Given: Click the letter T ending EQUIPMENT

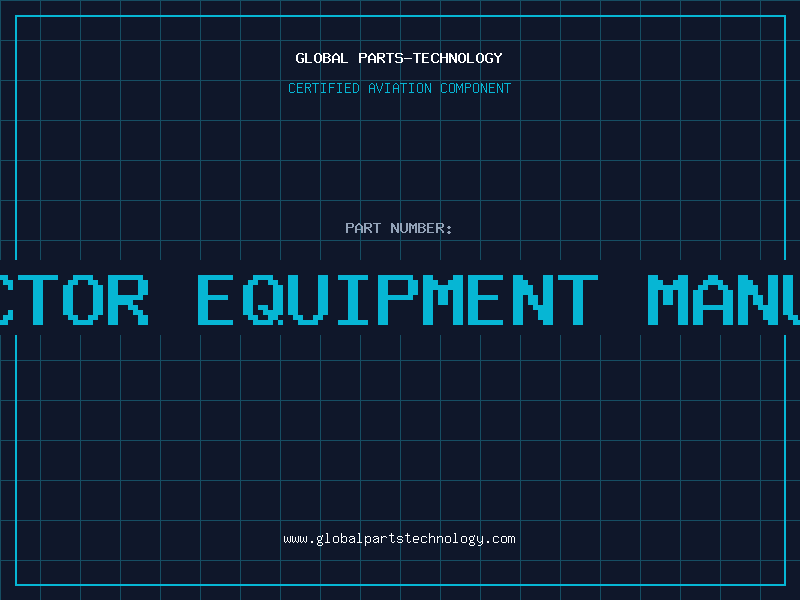Looking at the screenshot, I should [x=578, y=300].
